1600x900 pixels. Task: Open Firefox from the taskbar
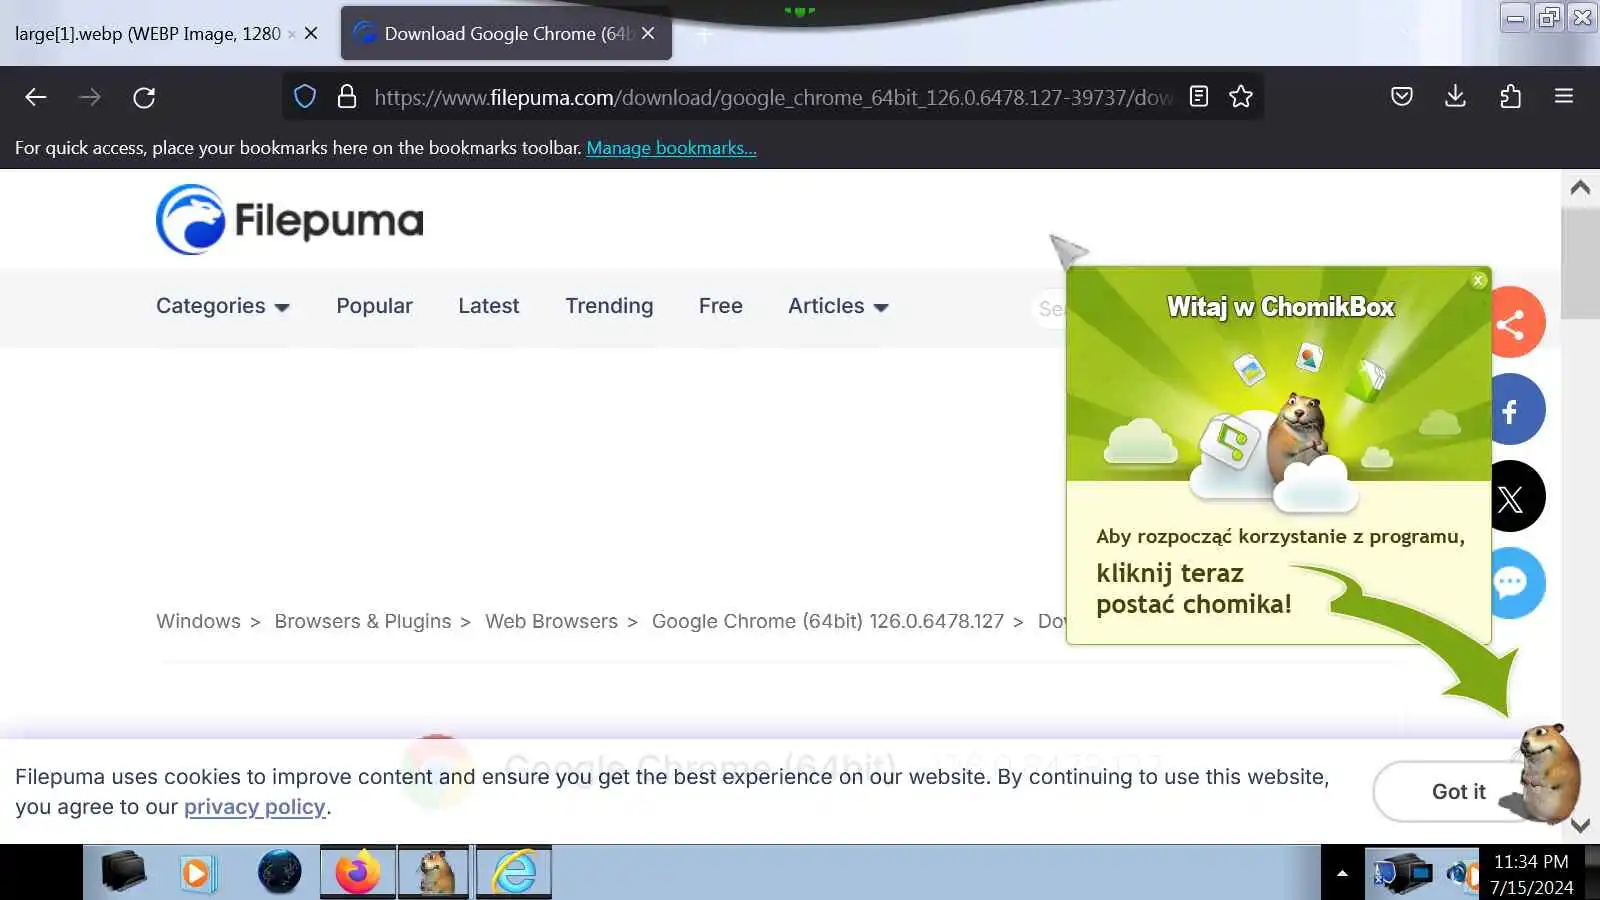click(x=358, y=873)
